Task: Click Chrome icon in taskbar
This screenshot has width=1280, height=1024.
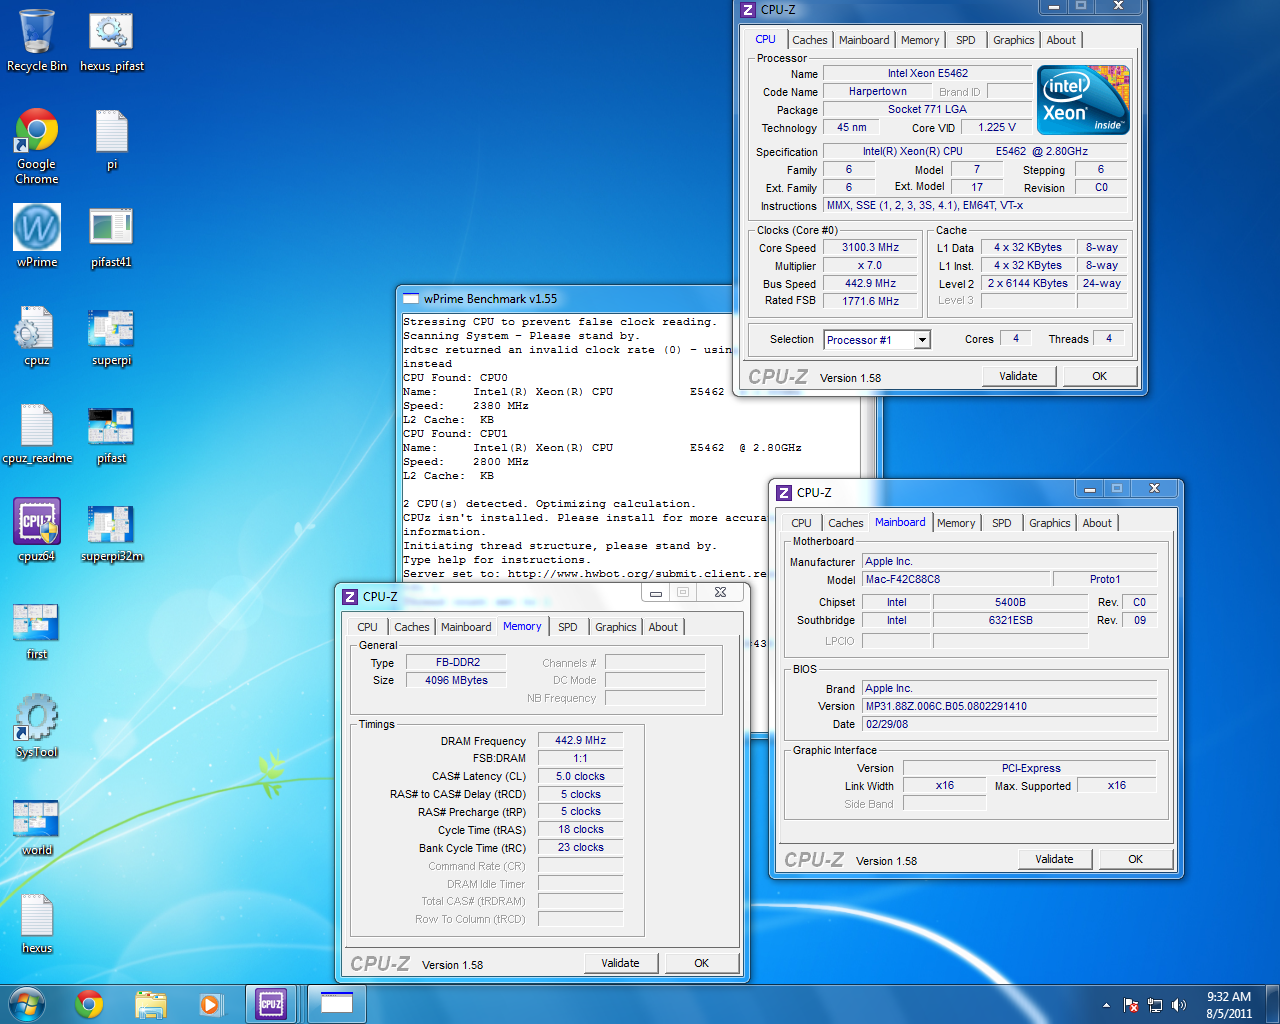Action: (x=90, y=1004)
